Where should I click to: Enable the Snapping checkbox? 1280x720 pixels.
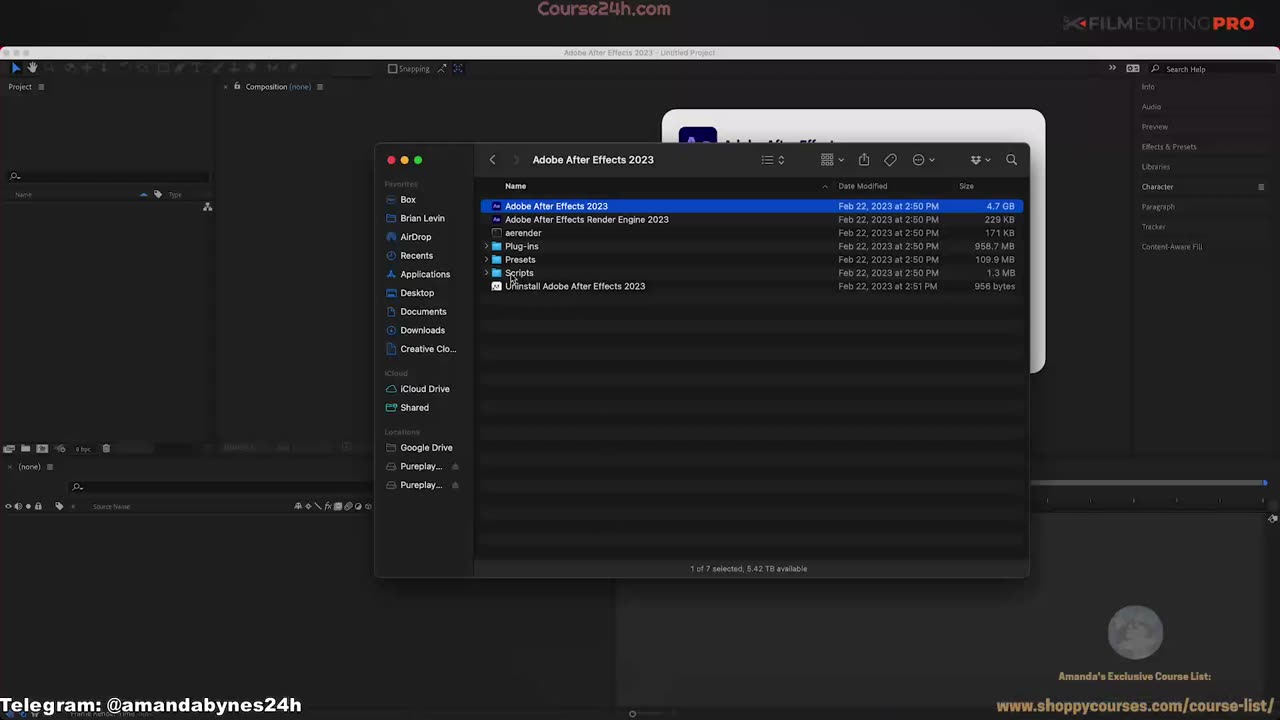click(393, 69)
